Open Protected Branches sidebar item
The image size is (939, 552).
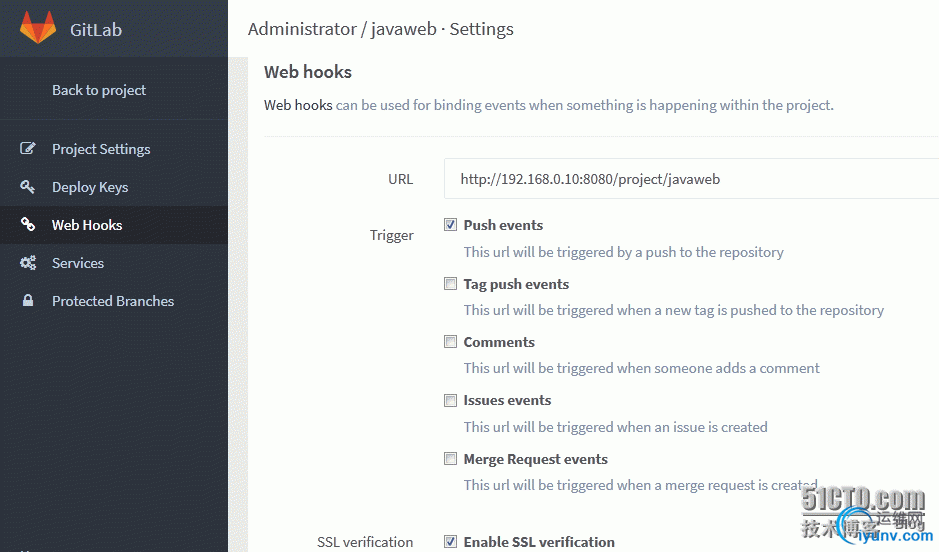click(x=113, y=301)
